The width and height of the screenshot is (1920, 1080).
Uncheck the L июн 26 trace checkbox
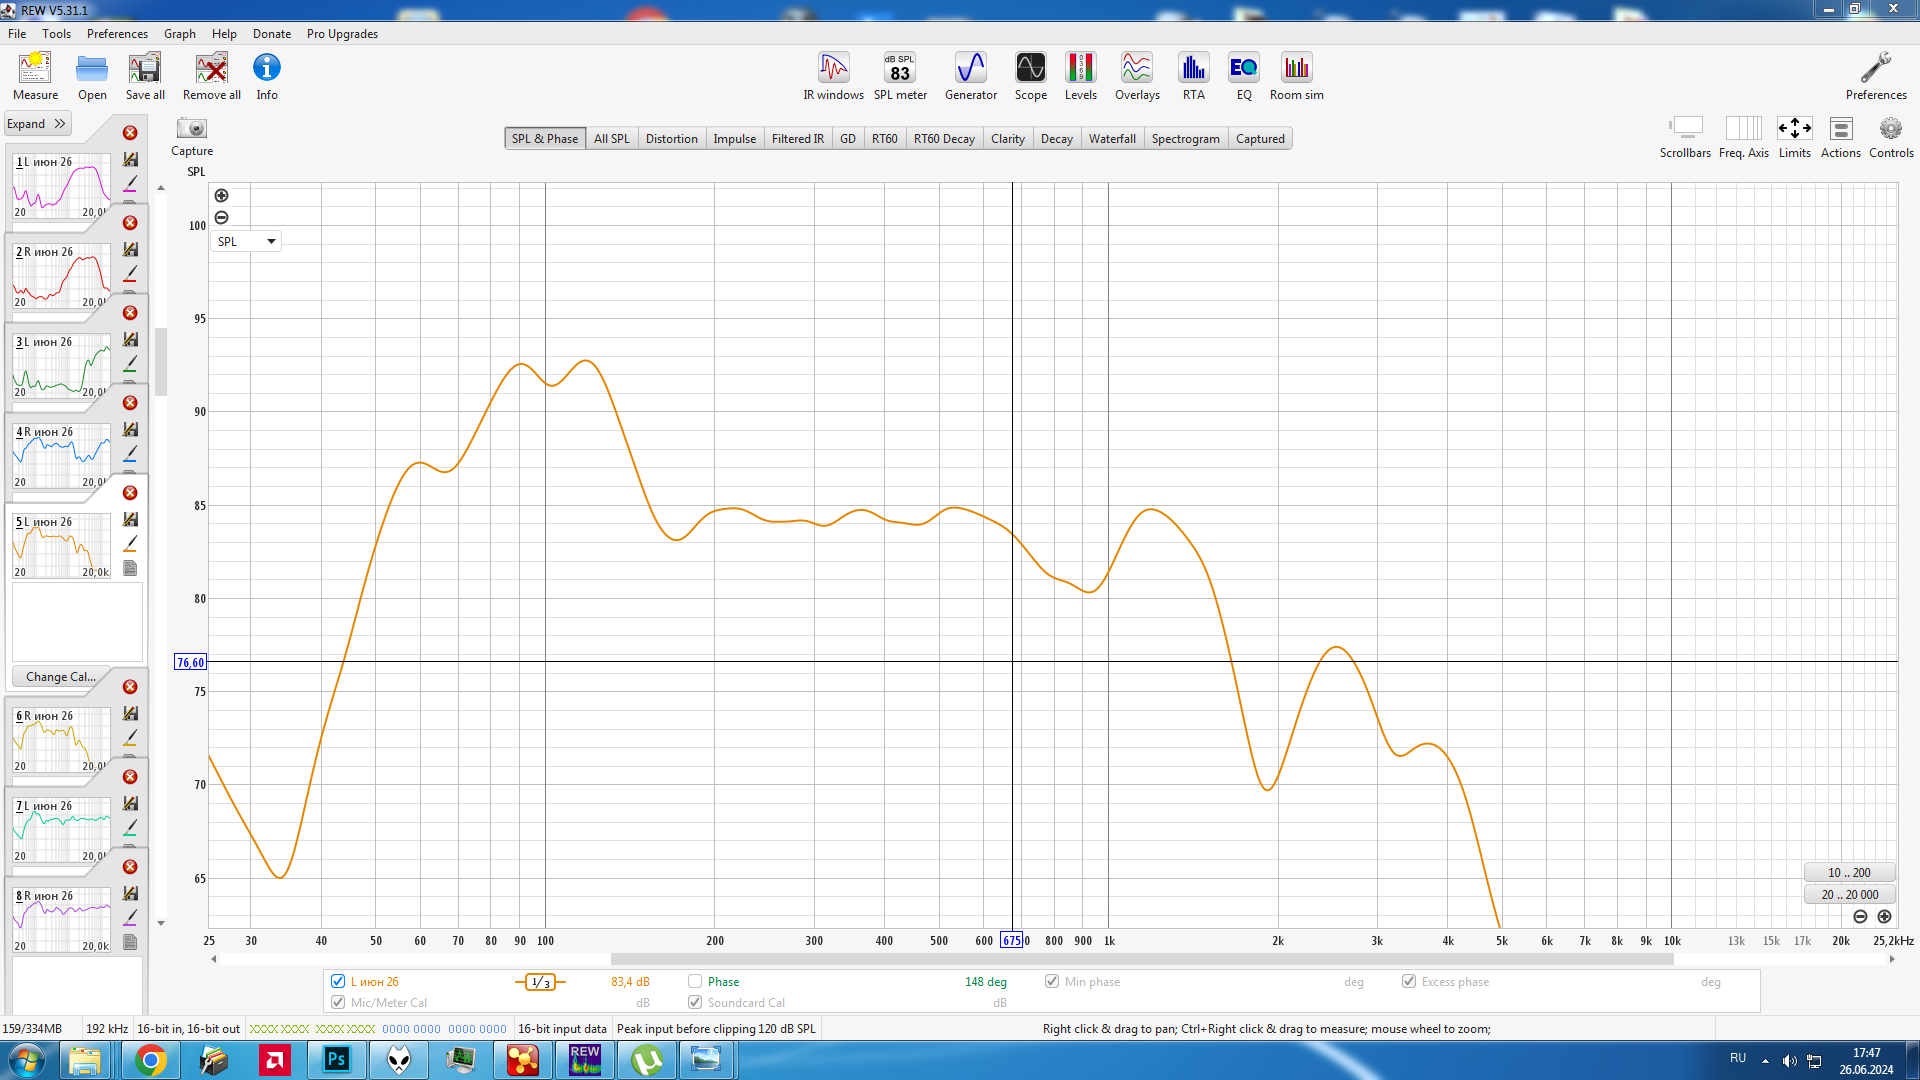point(338,981)
